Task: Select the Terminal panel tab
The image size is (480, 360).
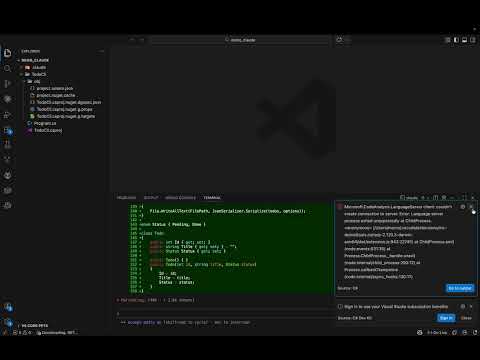Action: [x=212, y=198]
